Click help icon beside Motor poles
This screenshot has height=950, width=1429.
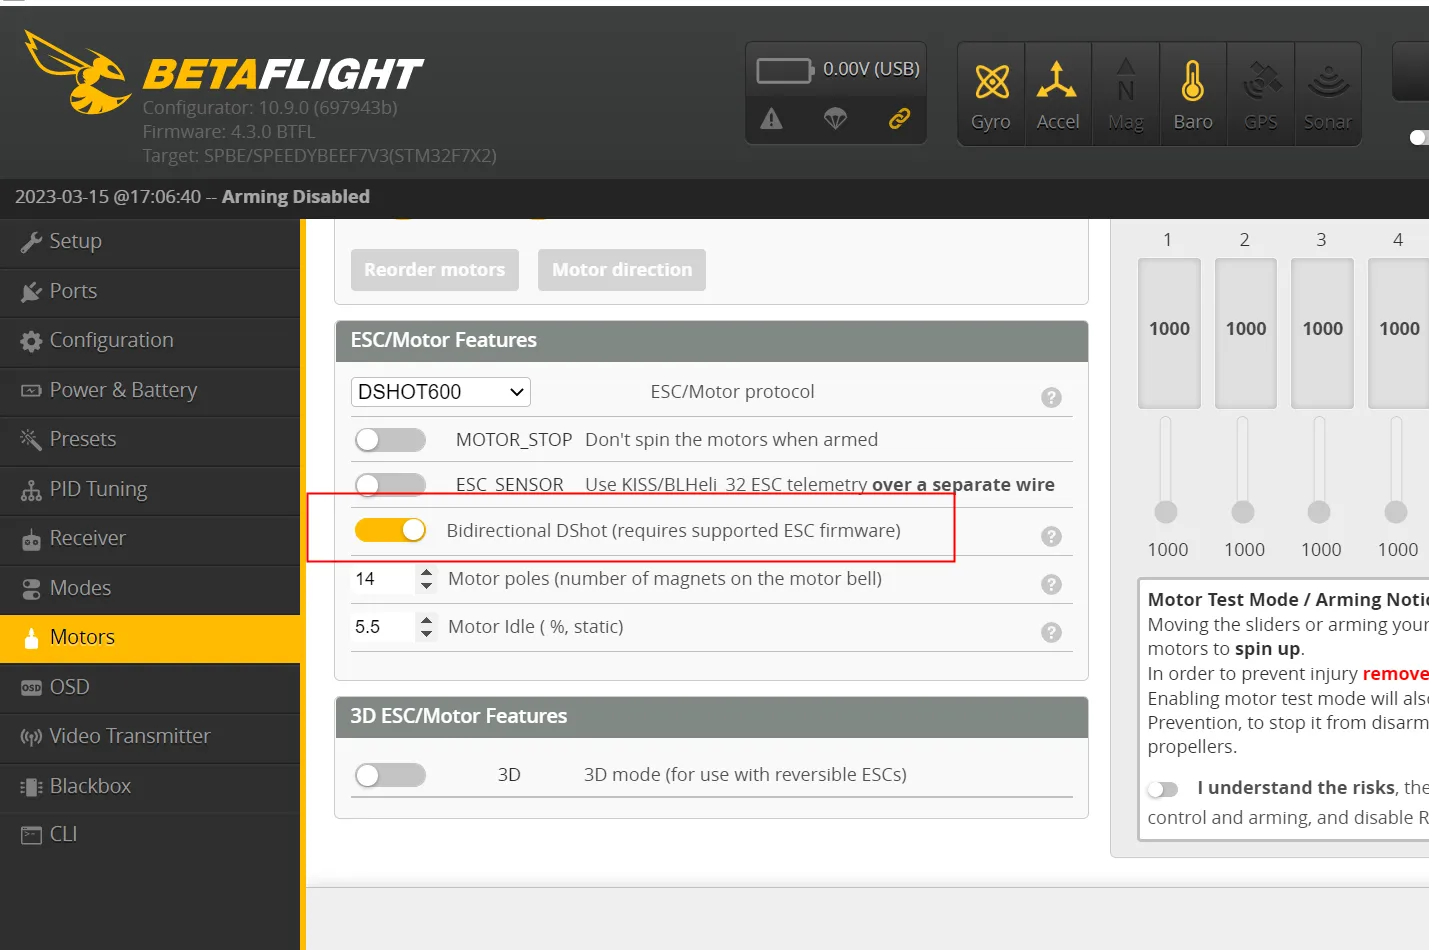click(1051, 584)
